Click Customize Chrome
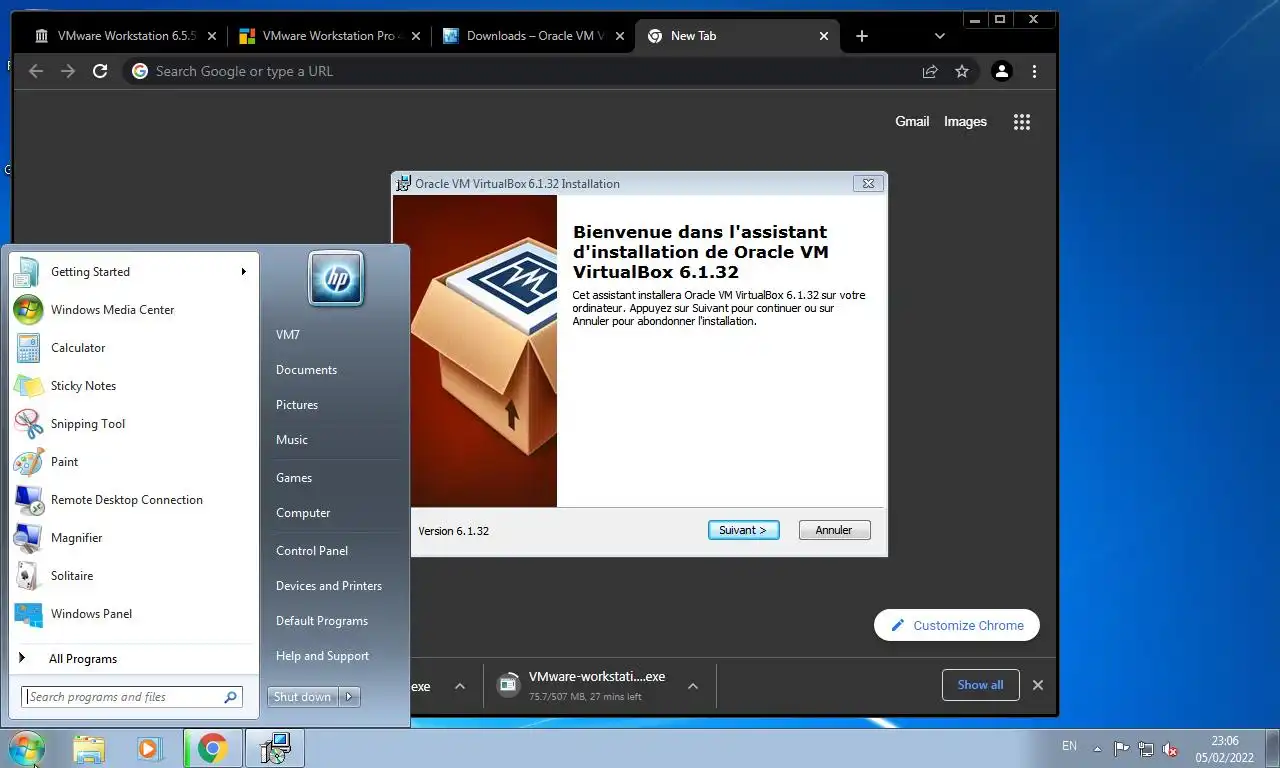Image resolution: width=1280 pixels, height=768 pixels. (957, 625)
